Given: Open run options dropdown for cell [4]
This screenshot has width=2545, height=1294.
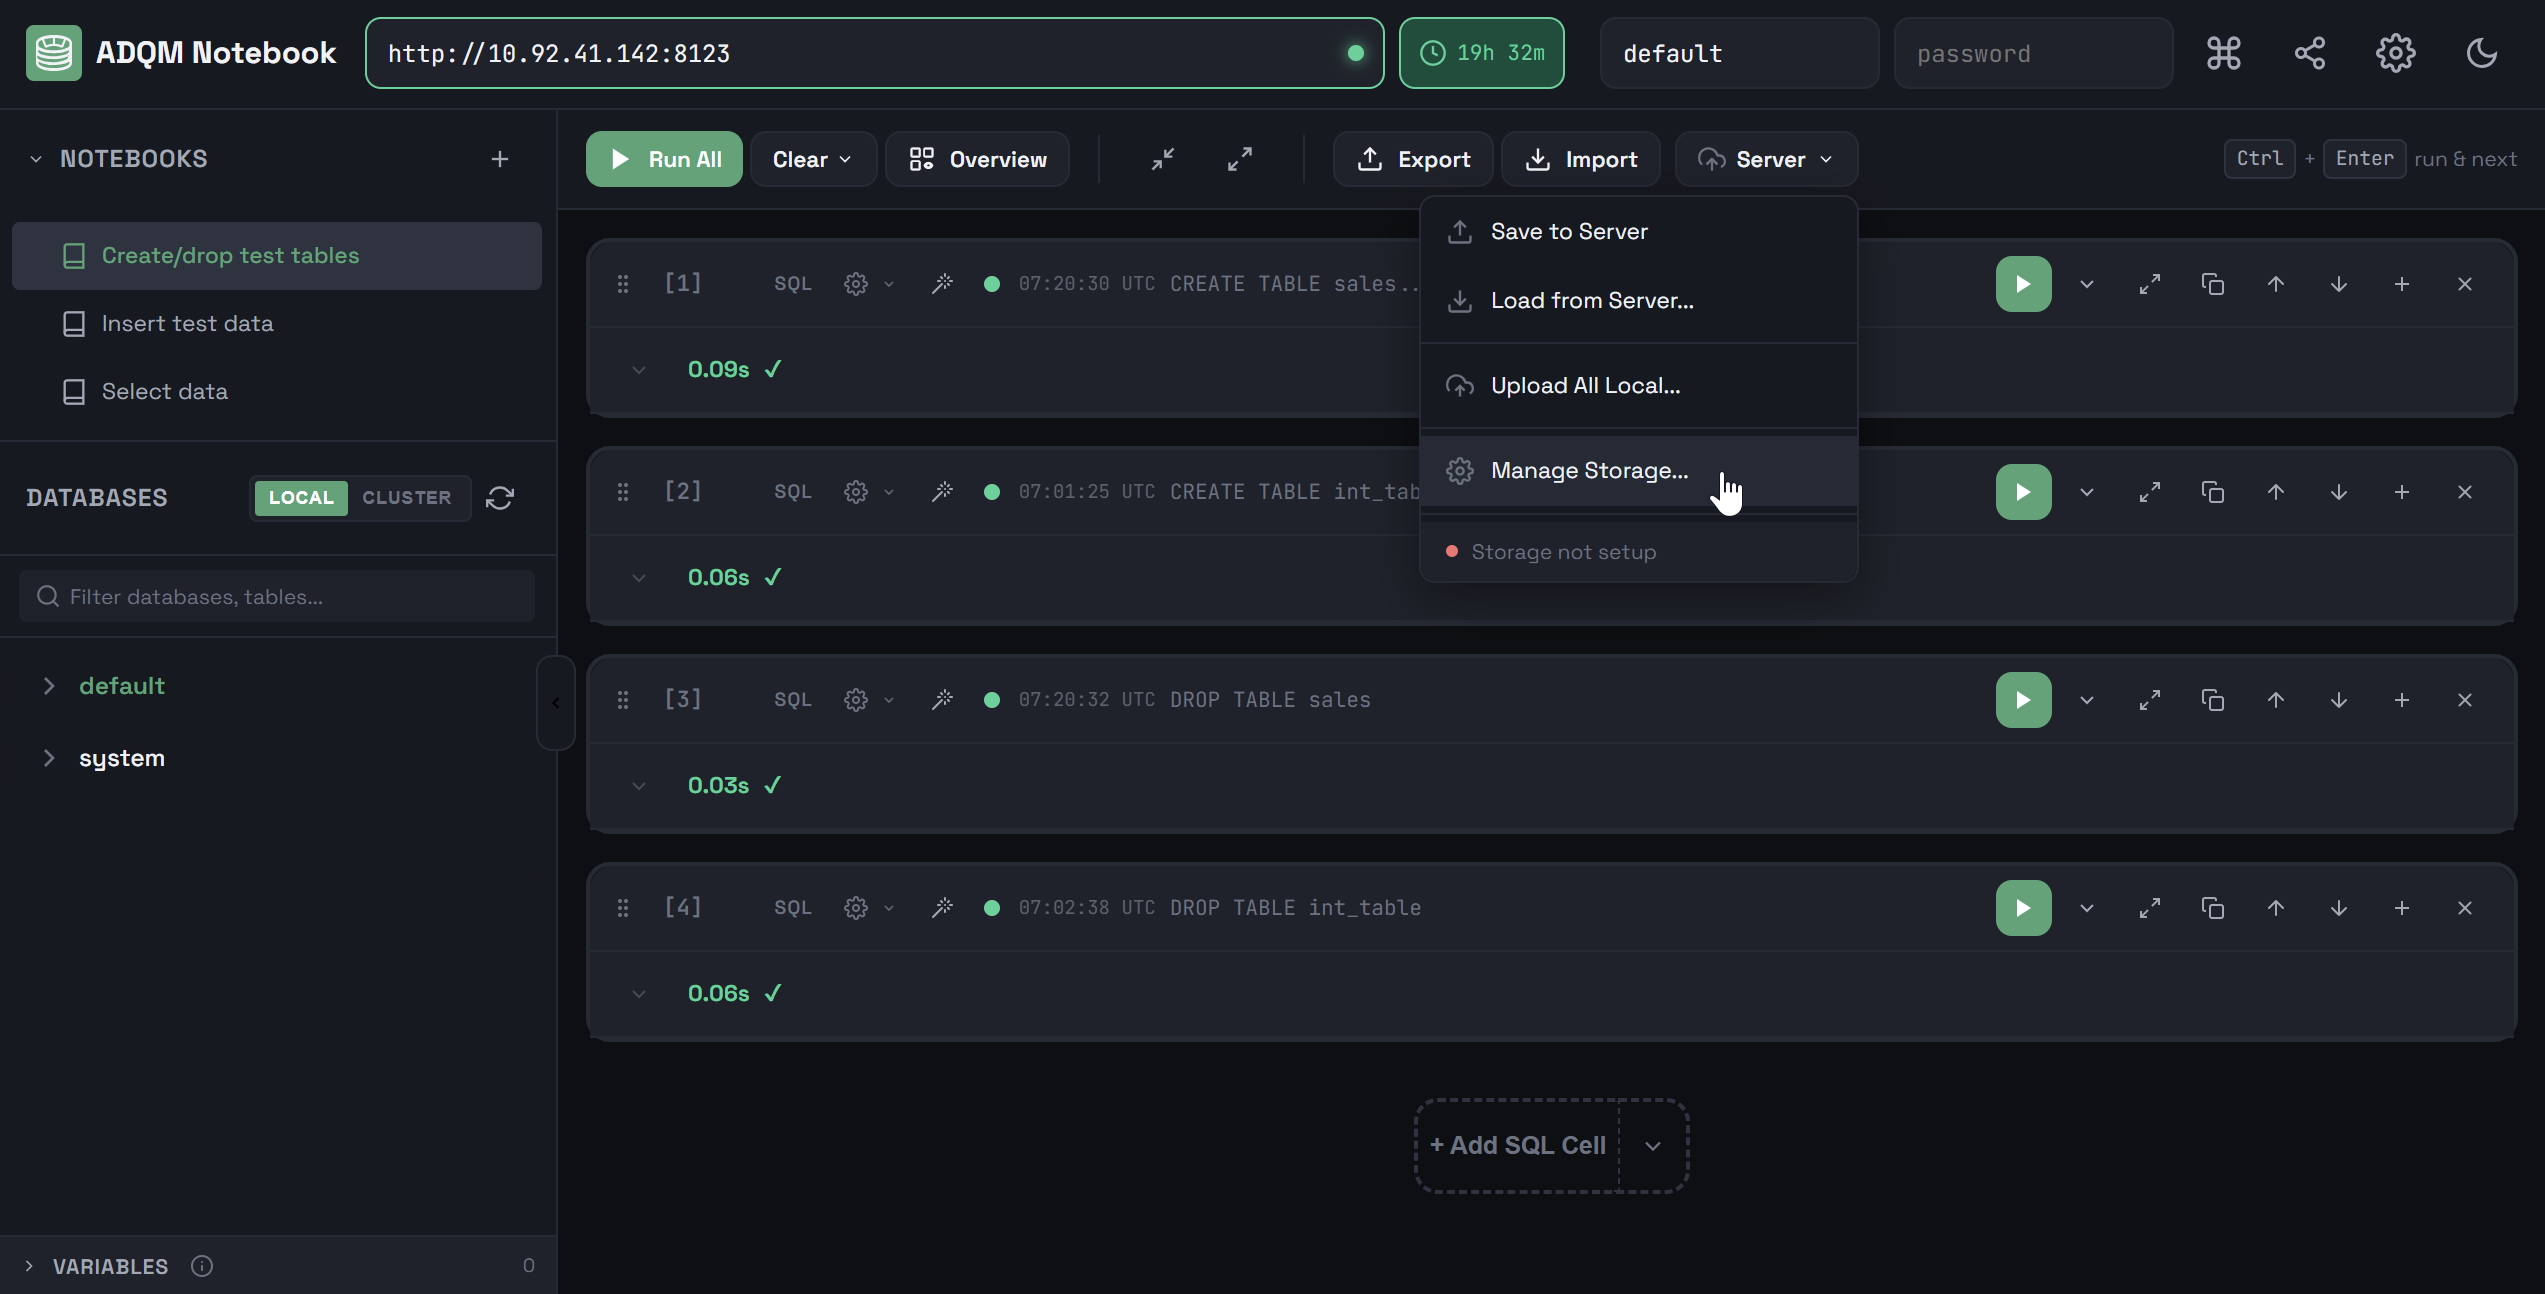Looking at the screenshot, I should point(2087,908).
